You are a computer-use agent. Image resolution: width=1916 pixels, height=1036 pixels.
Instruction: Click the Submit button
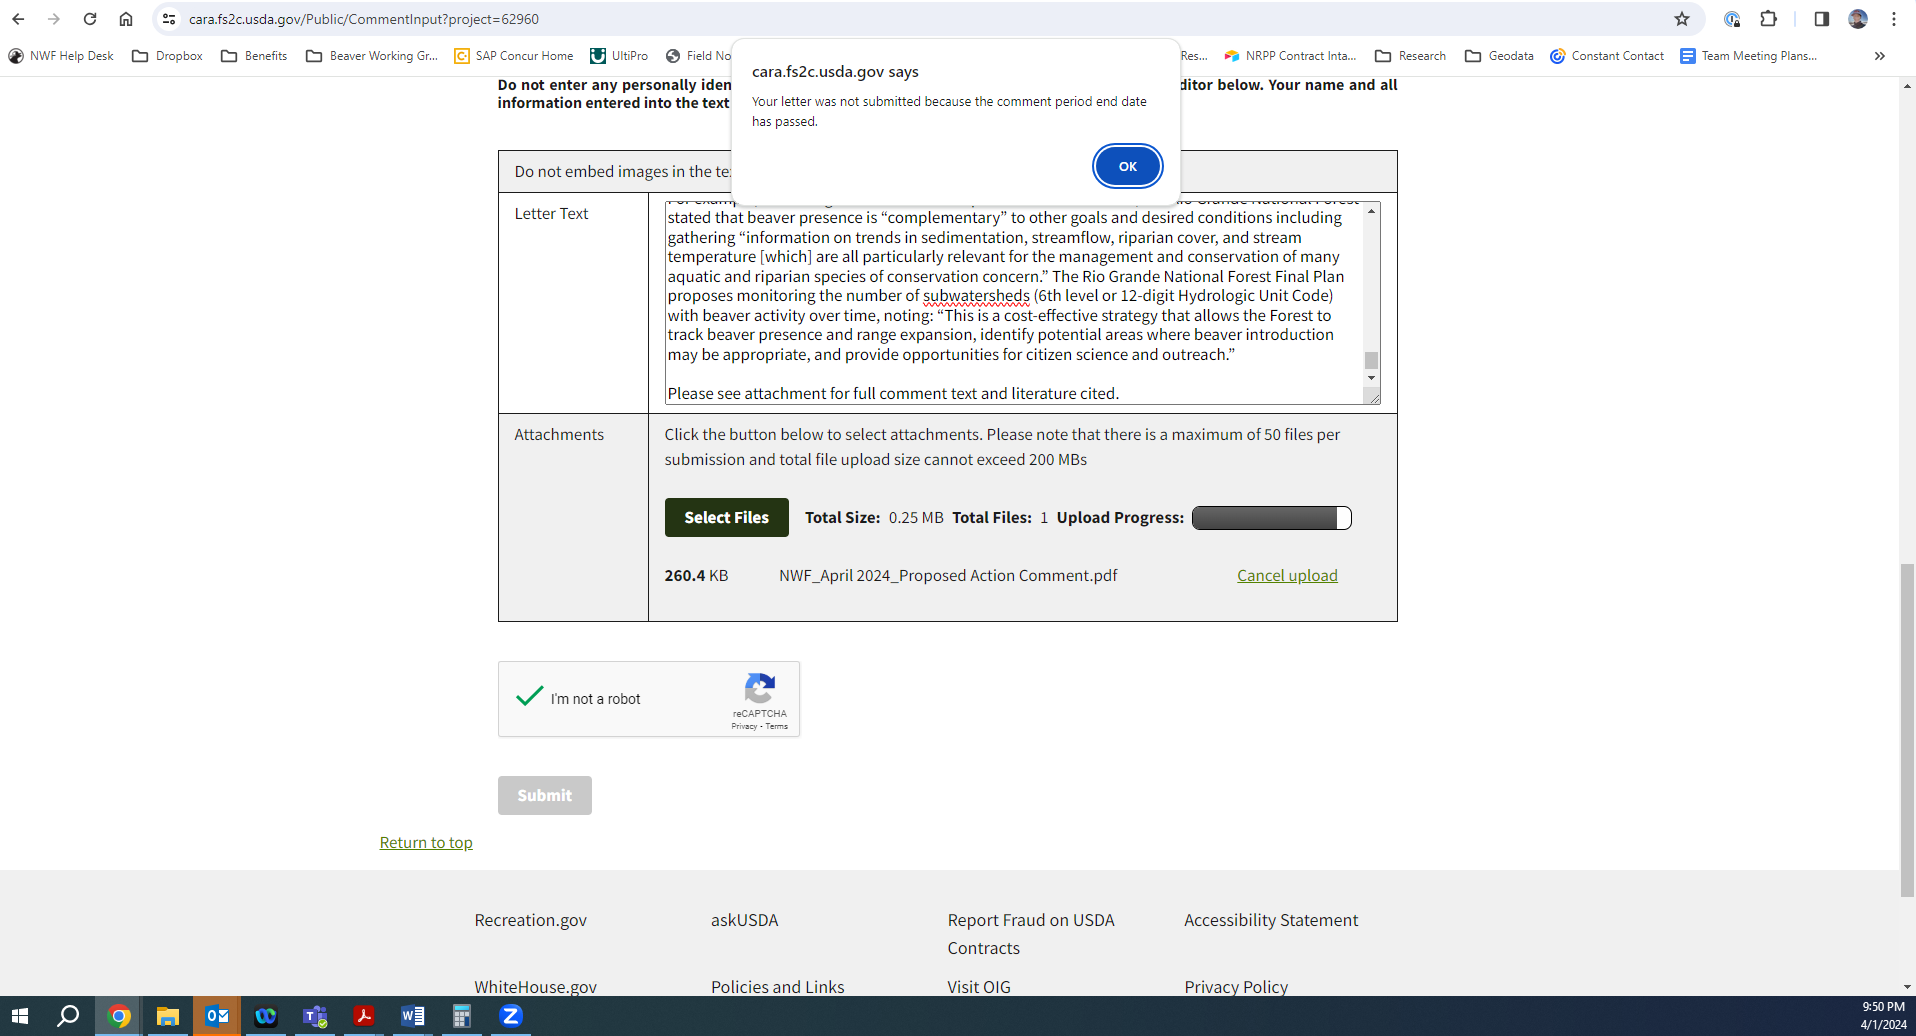(x=545, y=795)
